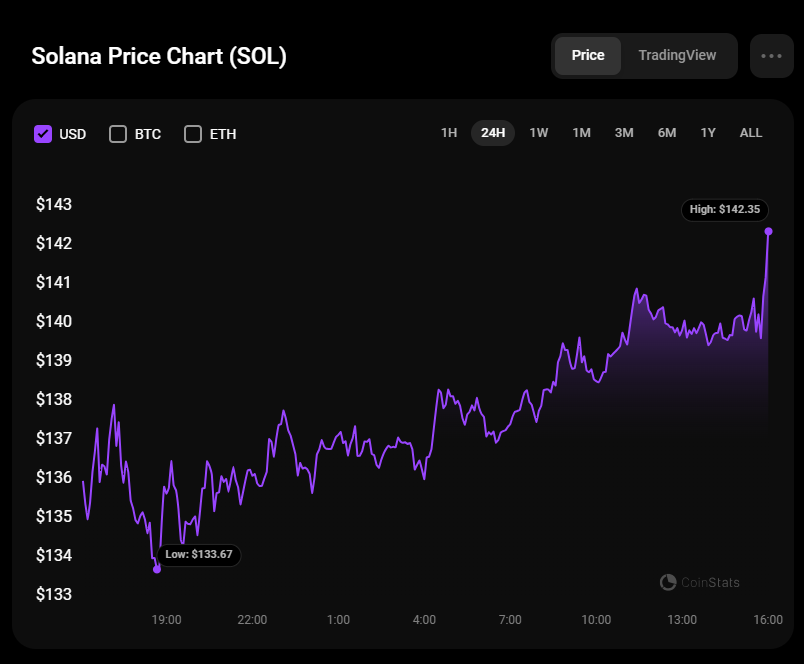
Task: Click the high point marker dot
Action: click(x=768, y=231)
